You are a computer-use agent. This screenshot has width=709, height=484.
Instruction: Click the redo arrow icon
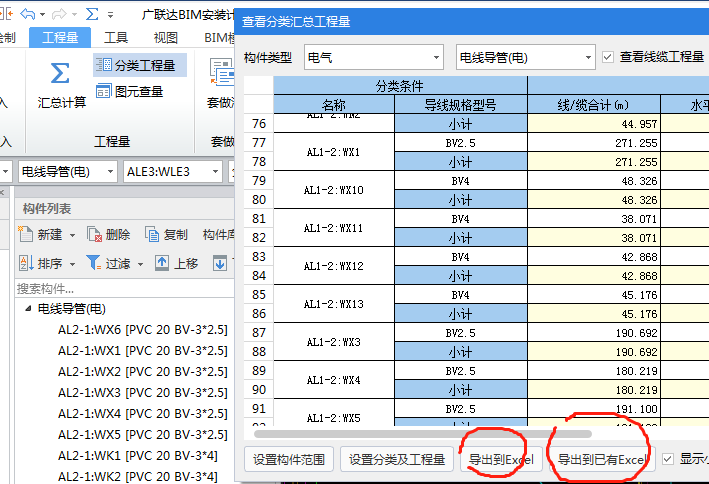[x=59, y=14]
